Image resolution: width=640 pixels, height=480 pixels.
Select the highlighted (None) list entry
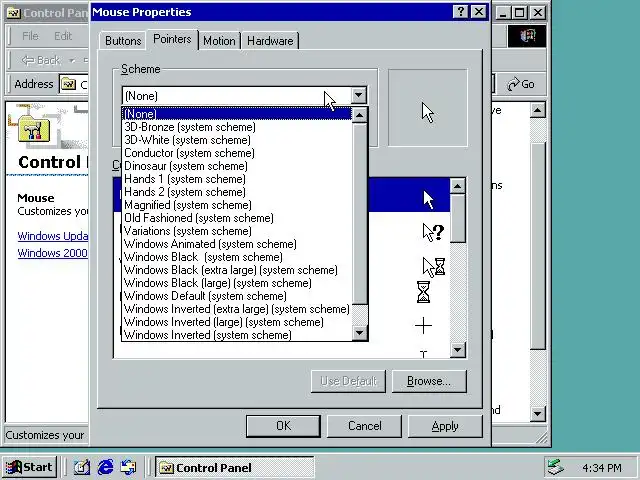click(237, 114)
